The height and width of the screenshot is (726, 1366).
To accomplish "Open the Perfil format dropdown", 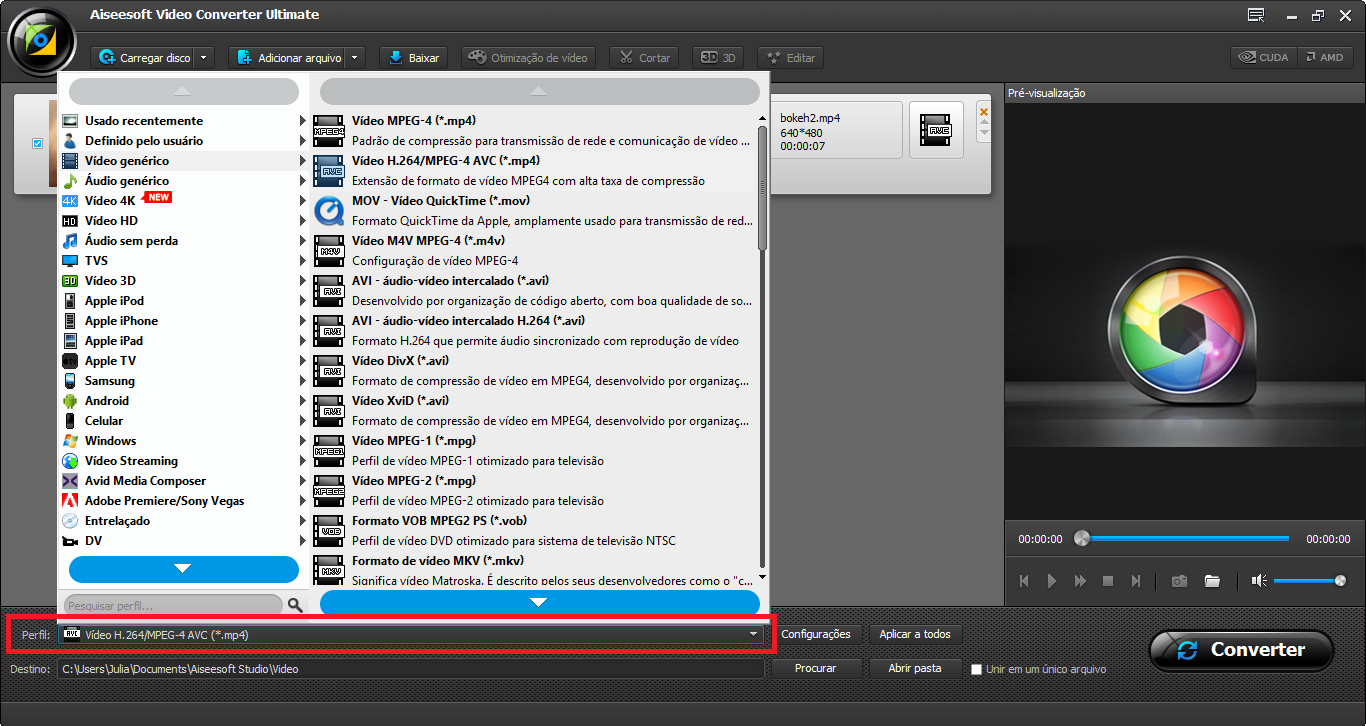I will [x=753, y=634].
